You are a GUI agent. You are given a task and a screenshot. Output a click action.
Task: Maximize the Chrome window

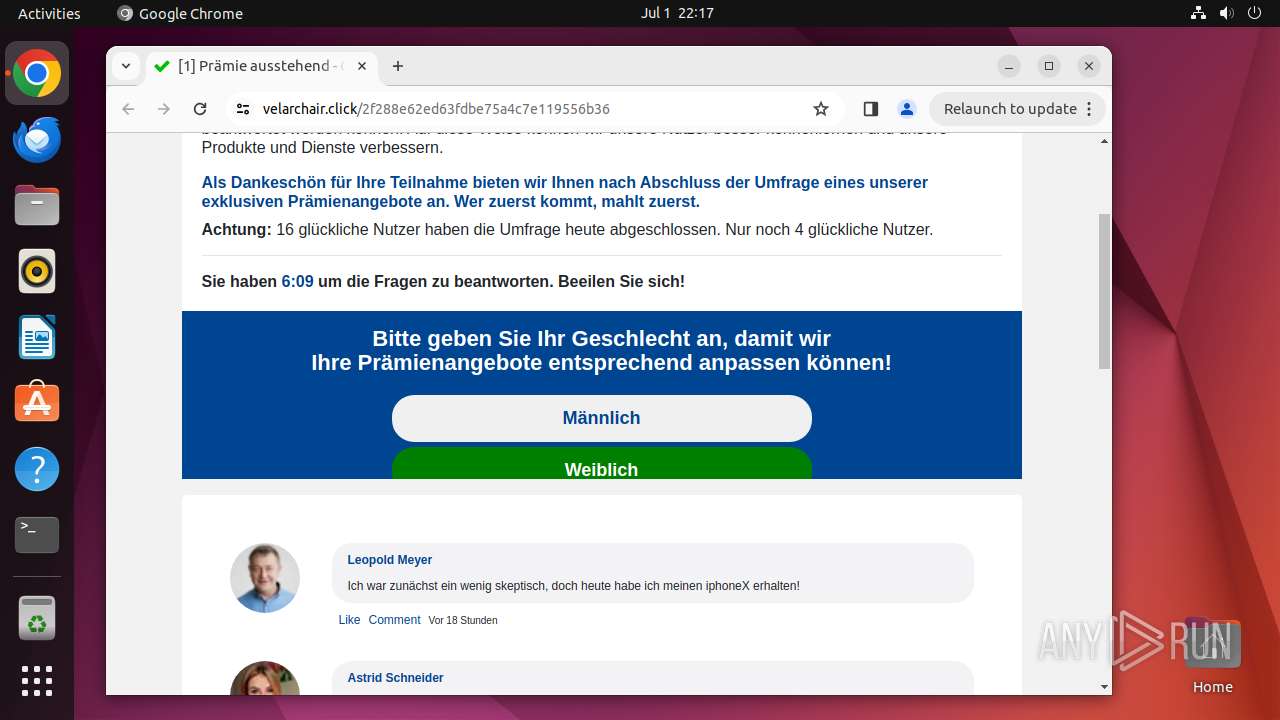coord(1049,66)
